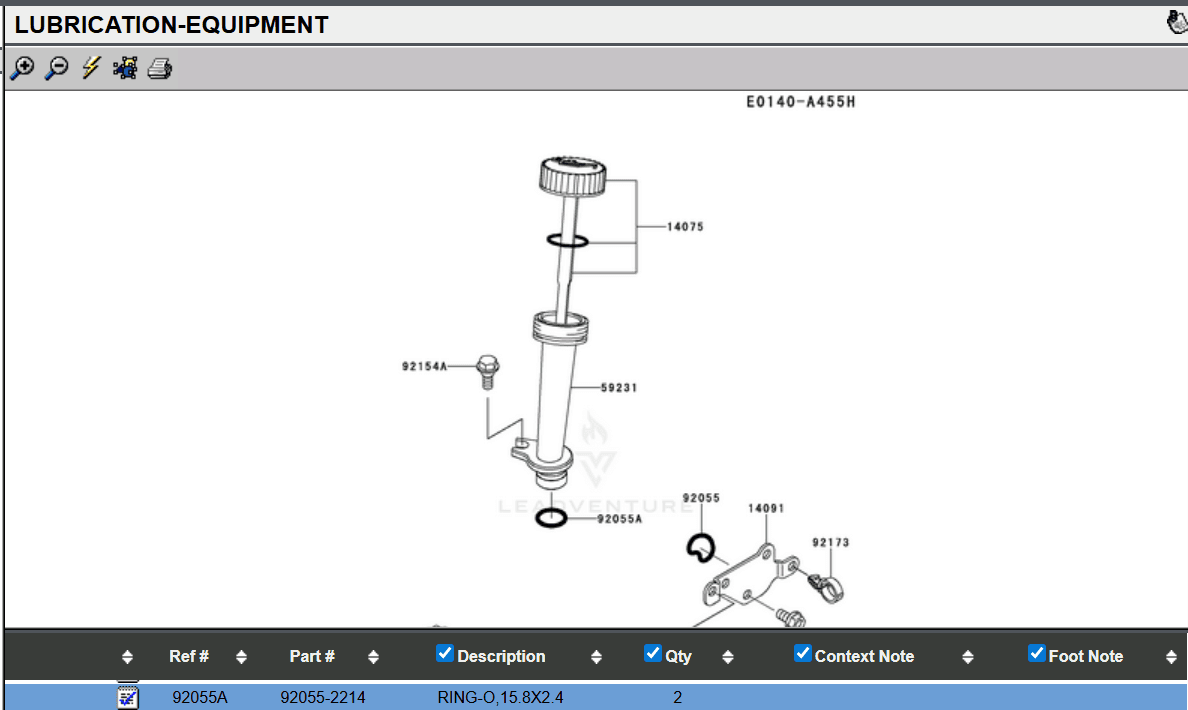
Task: Open the notes icon for row 92055A
Action: point(128,696)
